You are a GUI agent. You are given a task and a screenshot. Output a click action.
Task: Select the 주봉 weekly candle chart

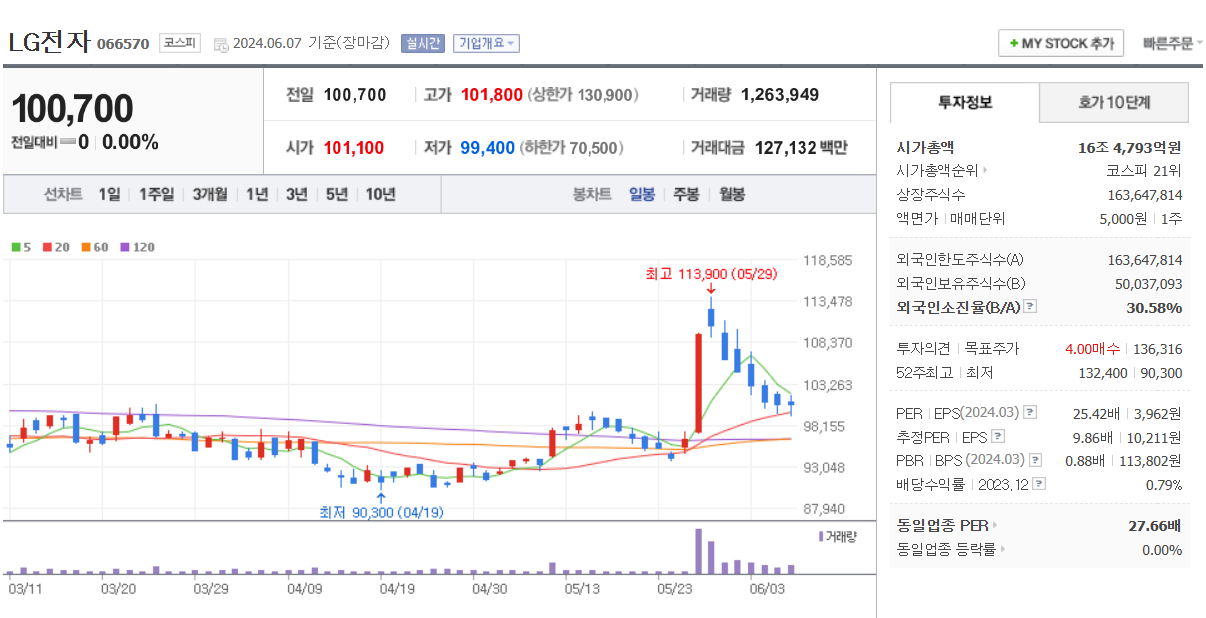click(686, 194)
